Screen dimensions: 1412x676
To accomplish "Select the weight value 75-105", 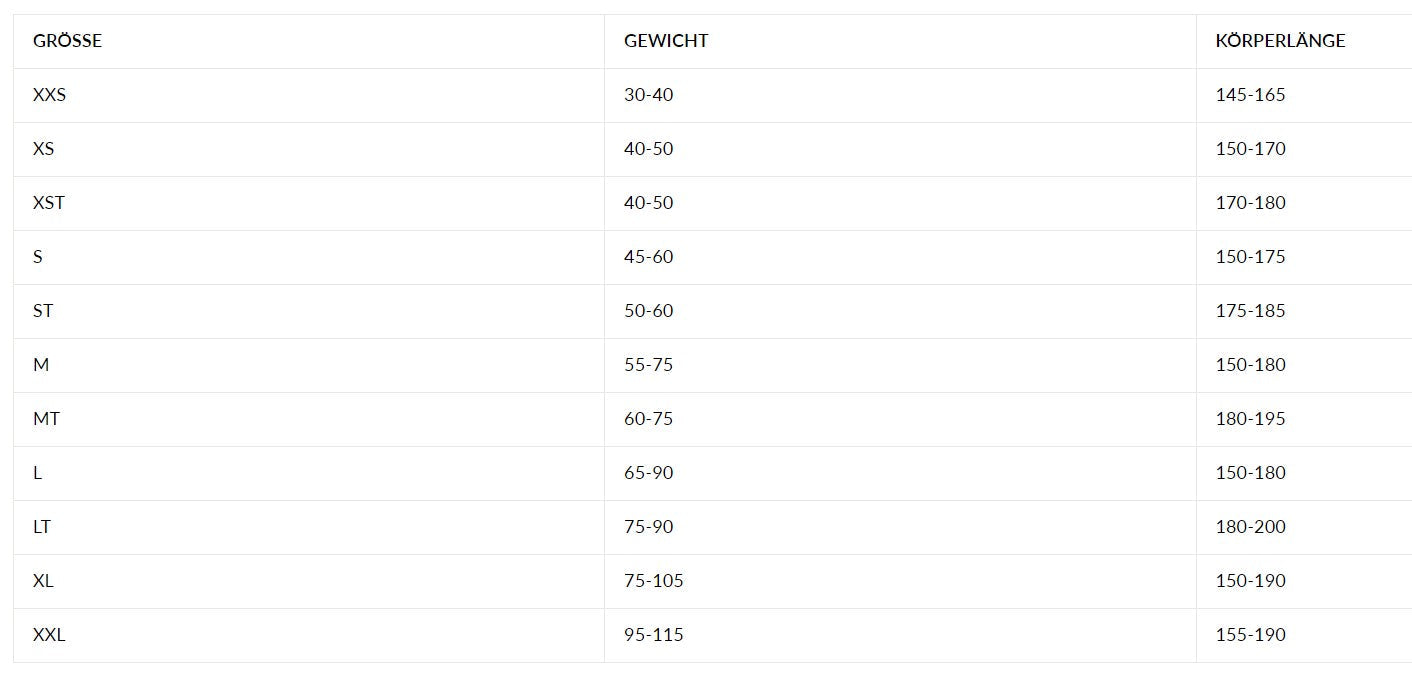I will point(654,581).
